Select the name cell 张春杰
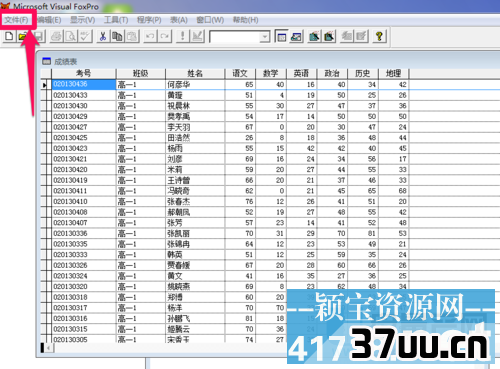 [195, 202]
